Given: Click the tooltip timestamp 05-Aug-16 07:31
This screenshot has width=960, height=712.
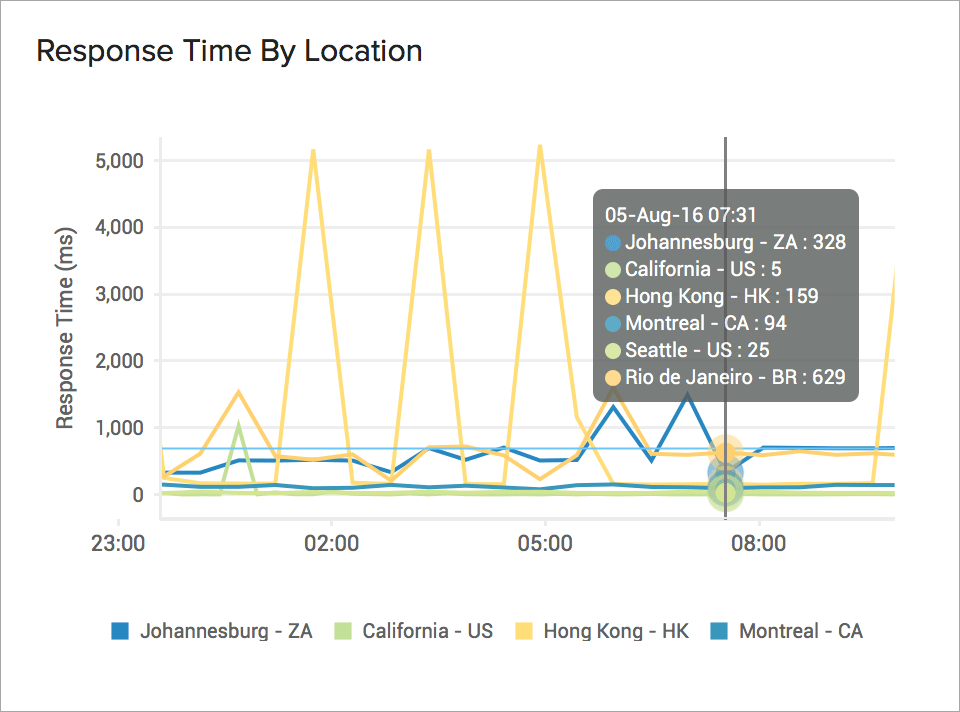Looking at the screenshot, I should point(678,215).
